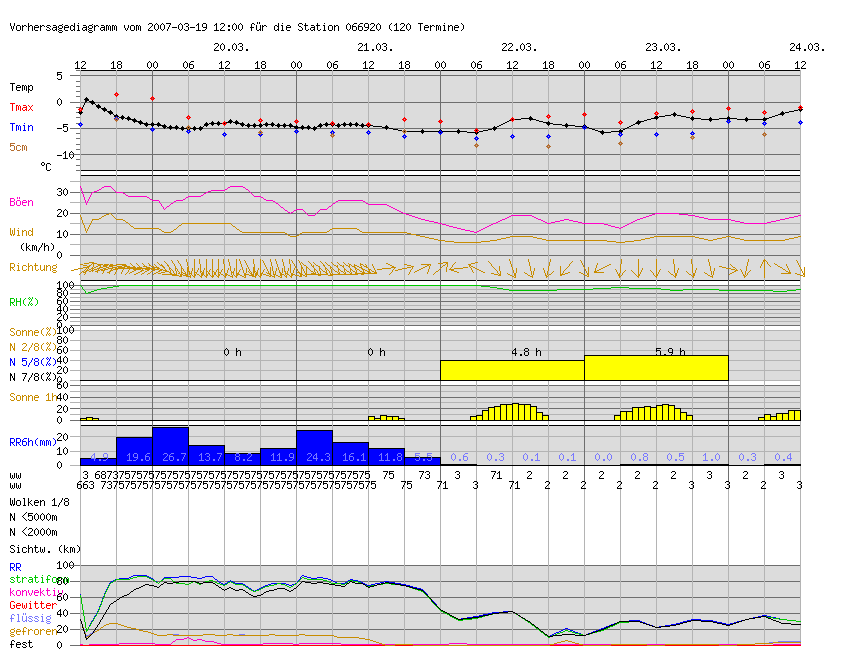Click the RR6h(mm) axis label

(33, 442)
